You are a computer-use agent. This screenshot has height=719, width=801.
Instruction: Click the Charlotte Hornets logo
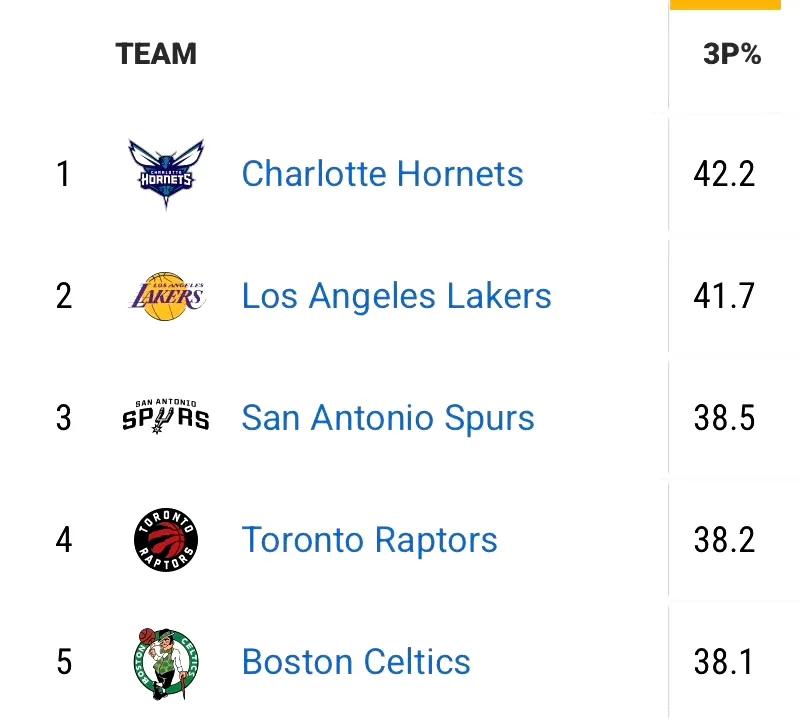[x=165, y=174]
